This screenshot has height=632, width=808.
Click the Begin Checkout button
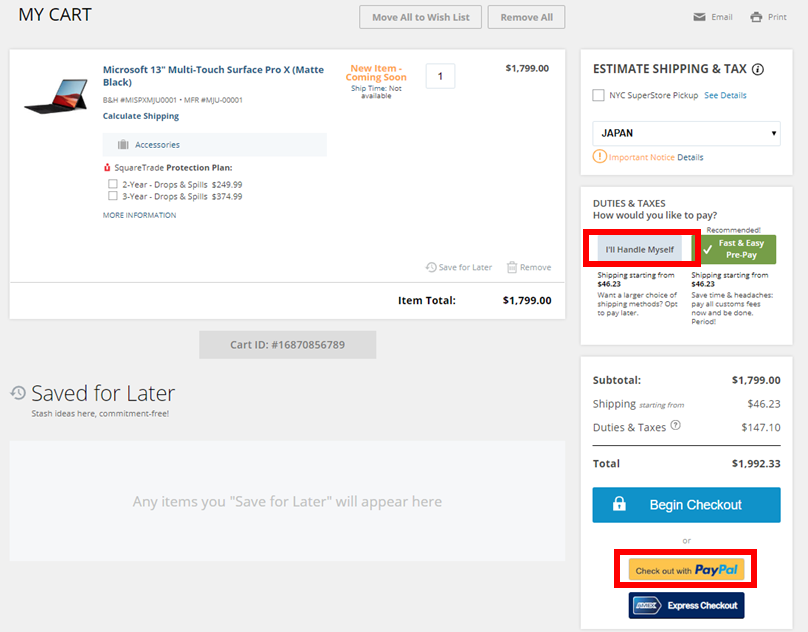point(686,505)
